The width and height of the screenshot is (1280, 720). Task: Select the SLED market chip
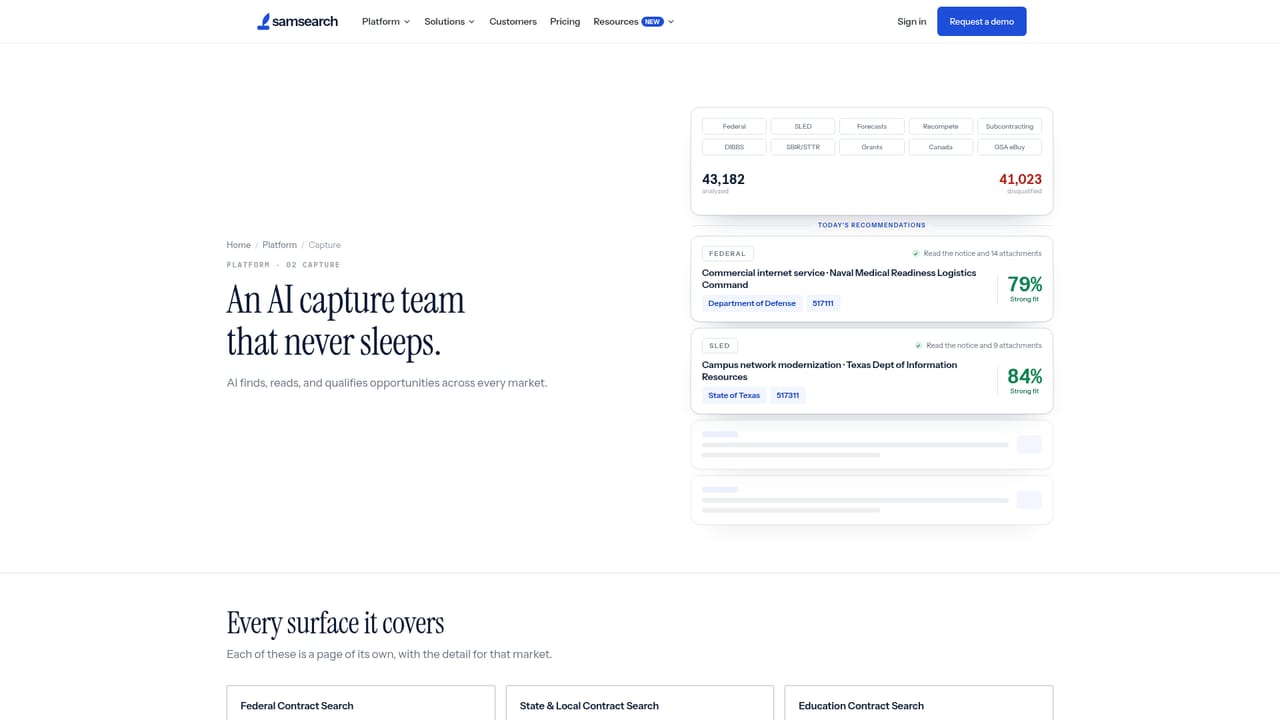(x=803, y=126)
